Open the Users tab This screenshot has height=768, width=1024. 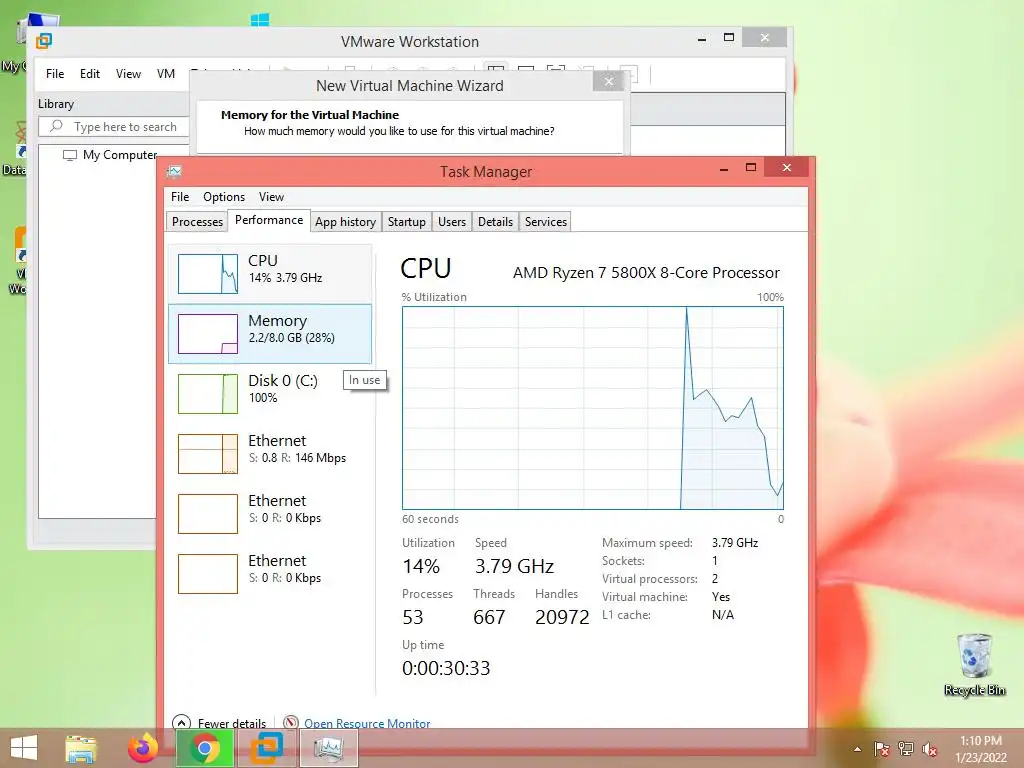[x=451, y=221]
